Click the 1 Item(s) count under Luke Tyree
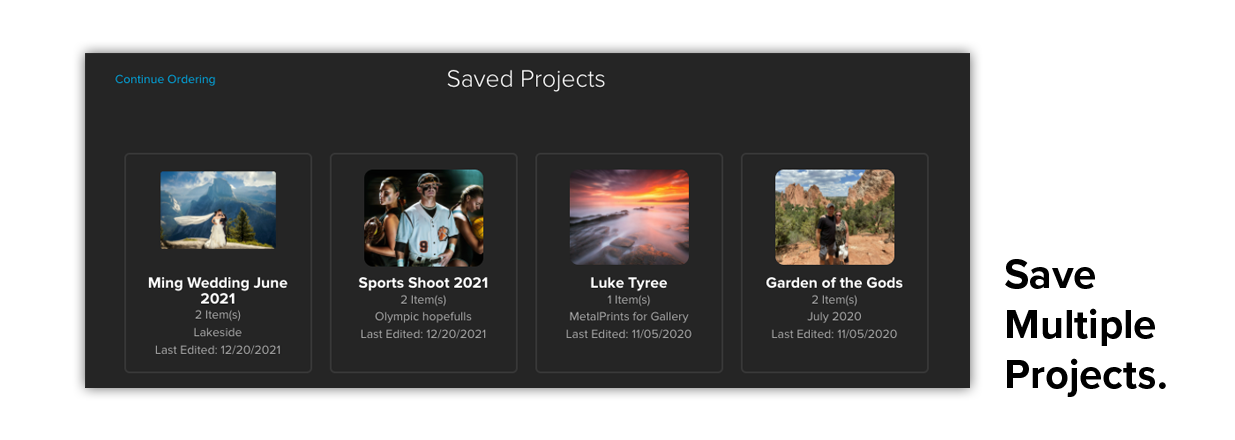1235x440 pixels. tap(629, 300)
